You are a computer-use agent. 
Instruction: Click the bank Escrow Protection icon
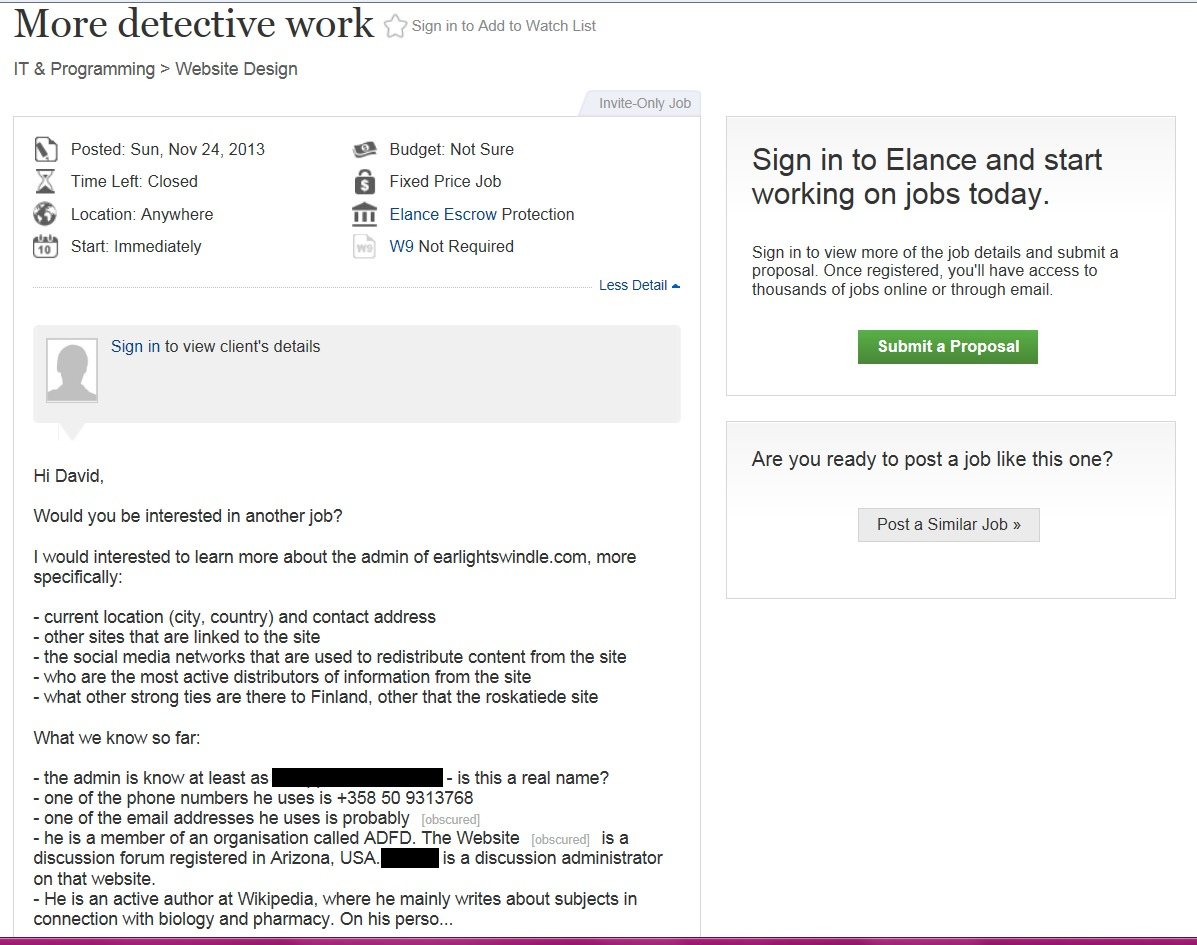pos(364,214)
